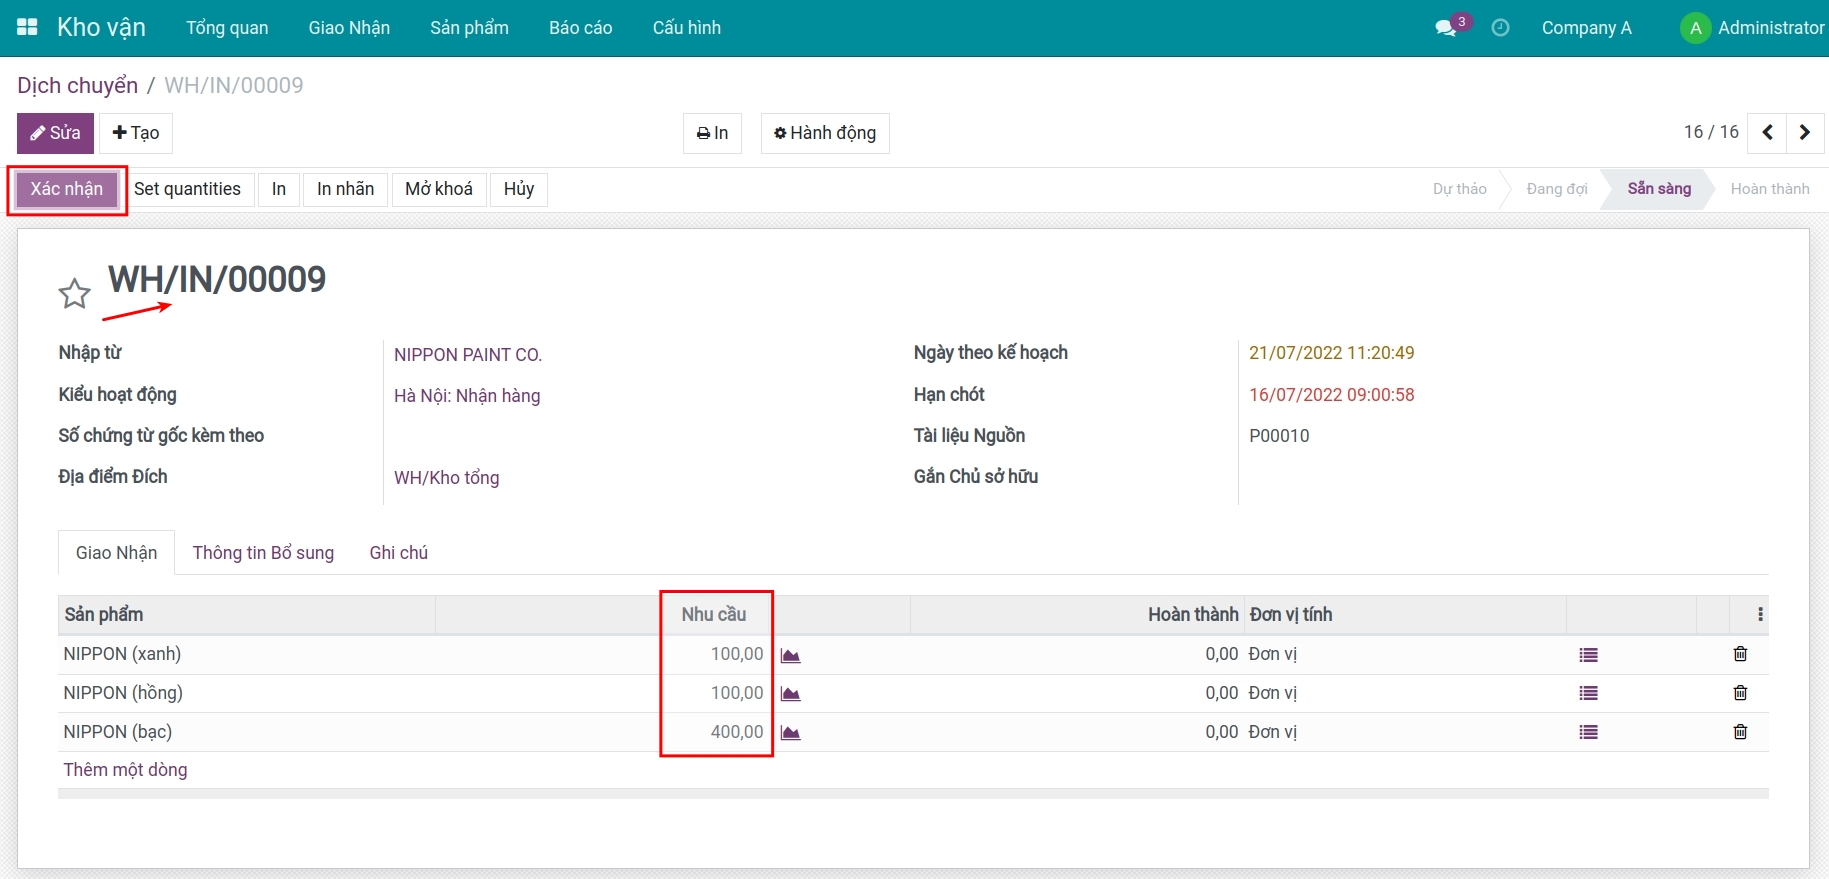Screen dimensions: 1829x879
Task: Open the Báo cáo menu
Action: click(580, 28)
